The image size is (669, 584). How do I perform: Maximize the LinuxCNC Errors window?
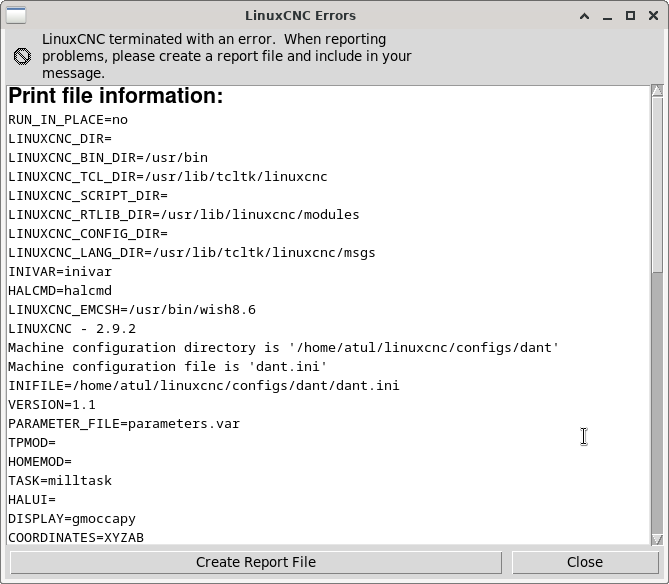[630, 16]
